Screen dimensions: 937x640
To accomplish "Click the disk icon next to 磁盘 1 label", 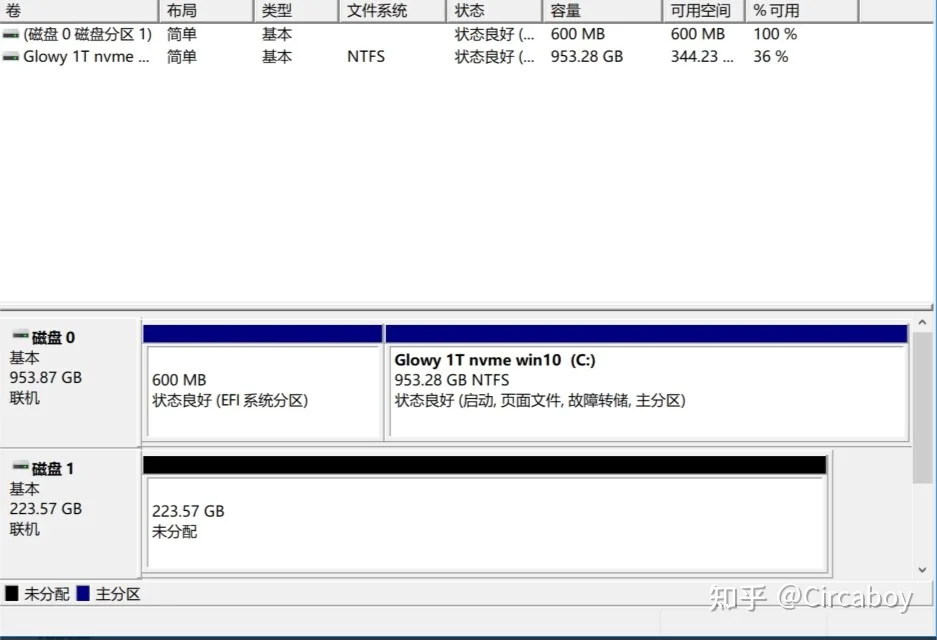I will [21, 466].
